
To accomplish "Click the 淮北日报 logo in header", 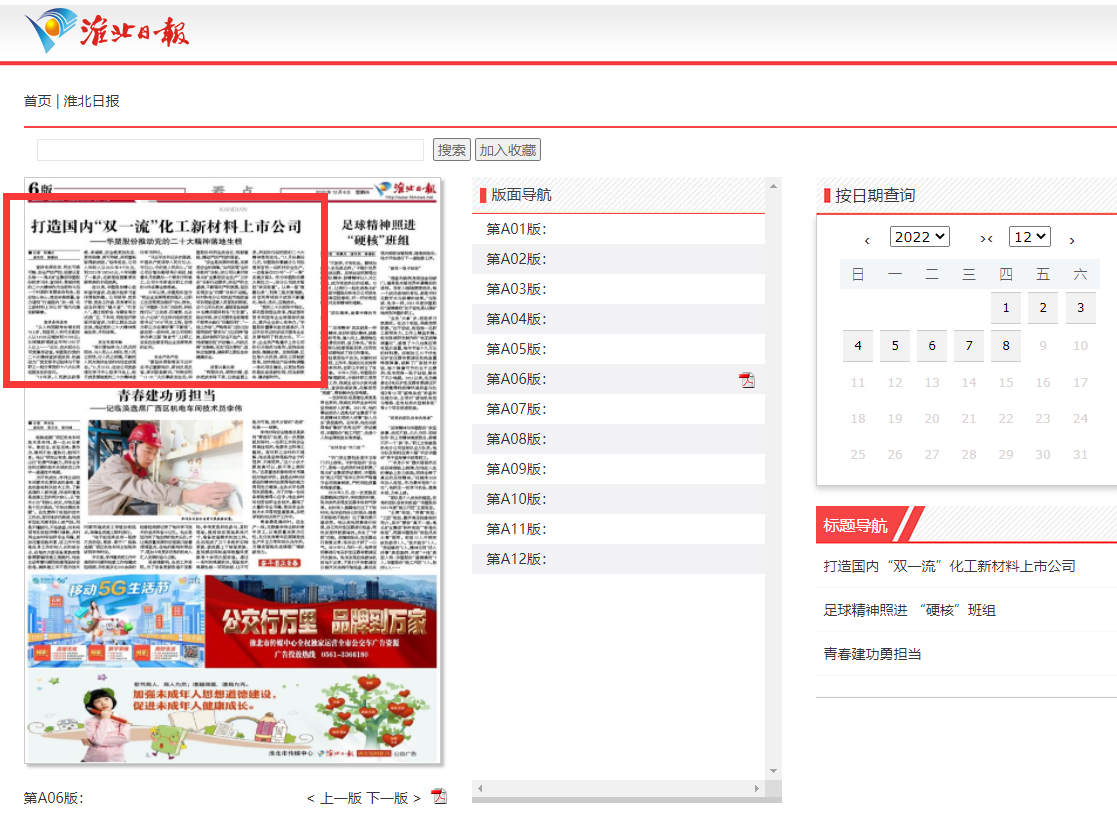I will pos(107,32).
